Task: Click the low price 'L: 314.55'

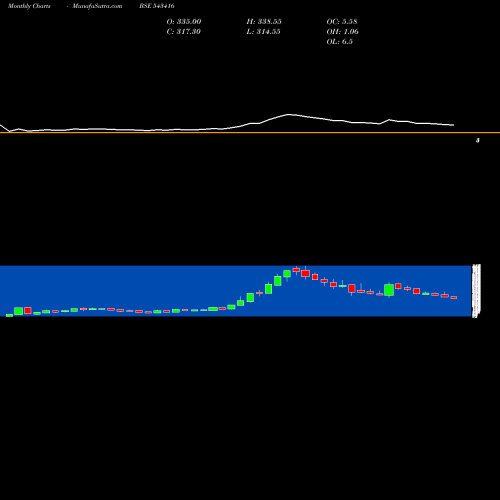Action: tap(263, 31)
